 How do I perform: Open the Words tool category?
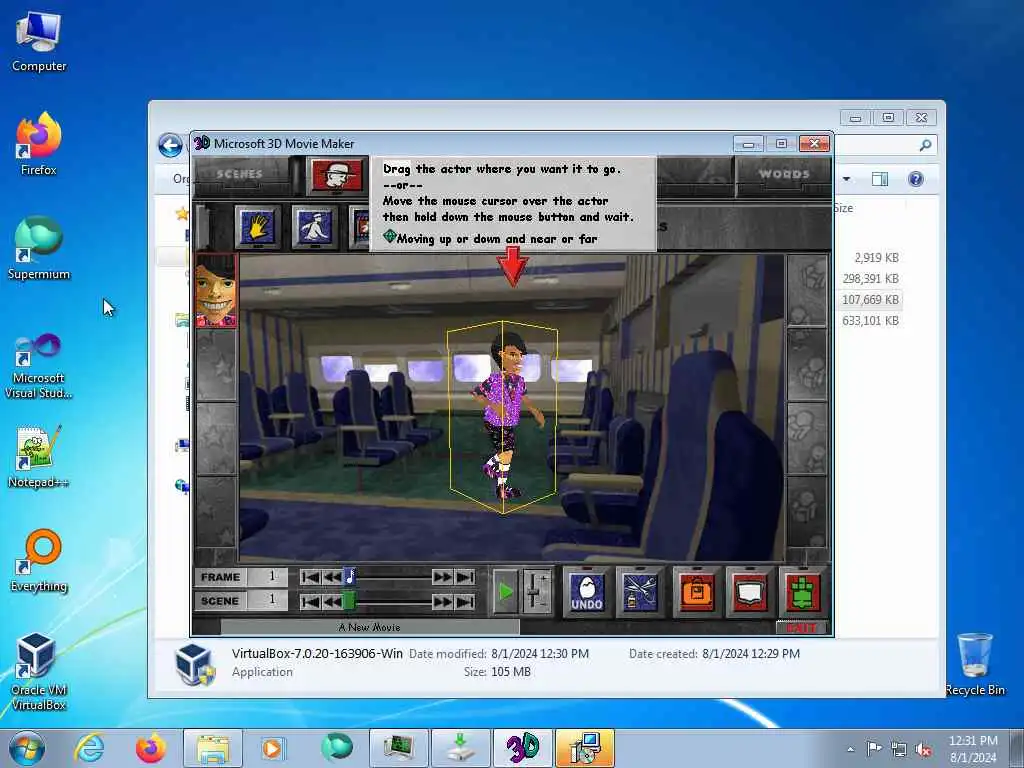coord(784,174)
